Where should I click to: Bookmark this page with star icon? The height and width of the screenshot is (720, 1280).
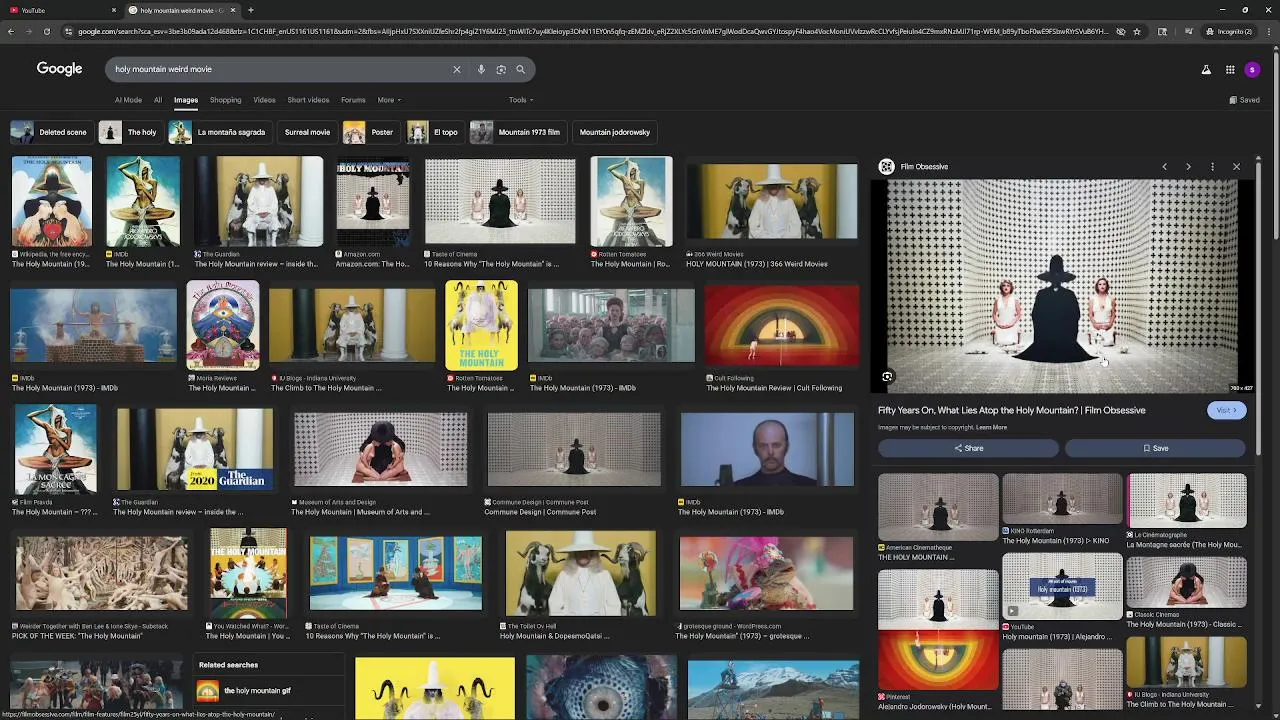(x=1137, y=31)
